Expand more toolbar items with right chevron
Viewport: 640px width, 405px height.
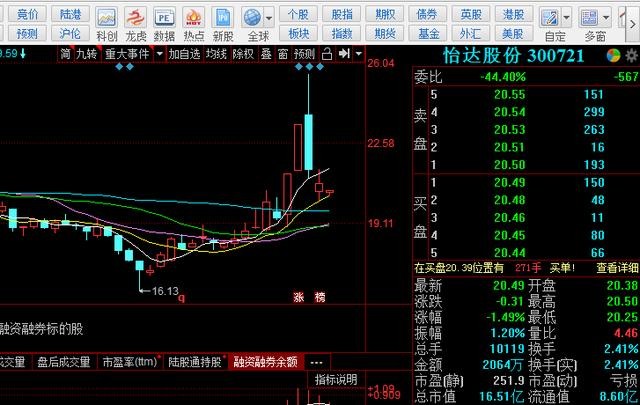[633, 24]
